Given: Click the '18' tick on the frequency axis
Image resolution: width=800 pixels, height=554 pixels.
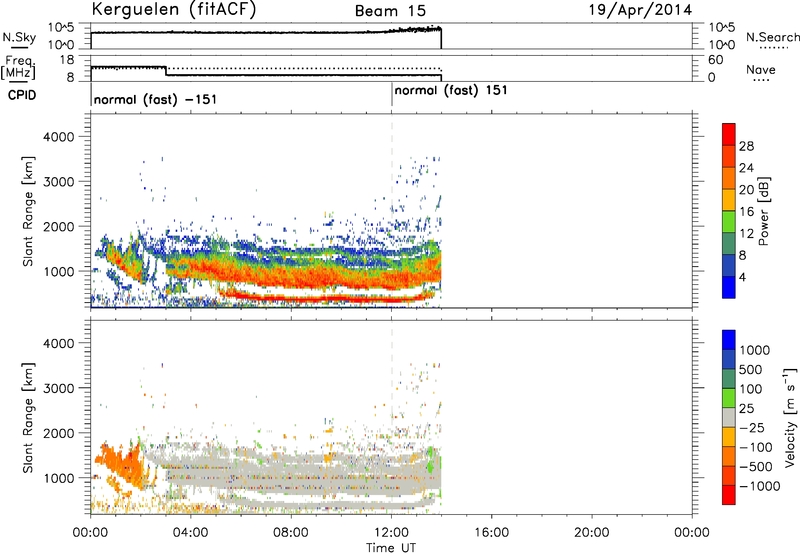Looking at the screenshot, I should (x=67, y=60).
